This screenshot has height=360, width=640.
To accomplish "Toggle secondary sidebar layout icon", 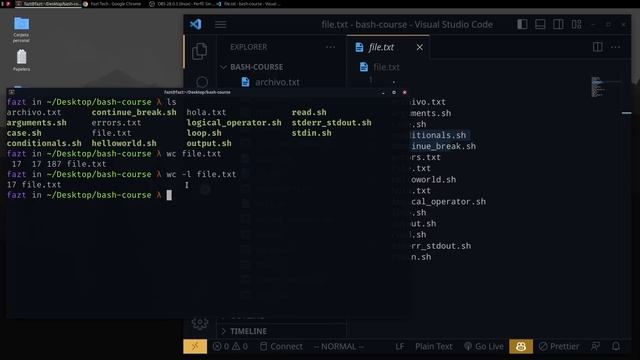I will click(x=558, y=24).
